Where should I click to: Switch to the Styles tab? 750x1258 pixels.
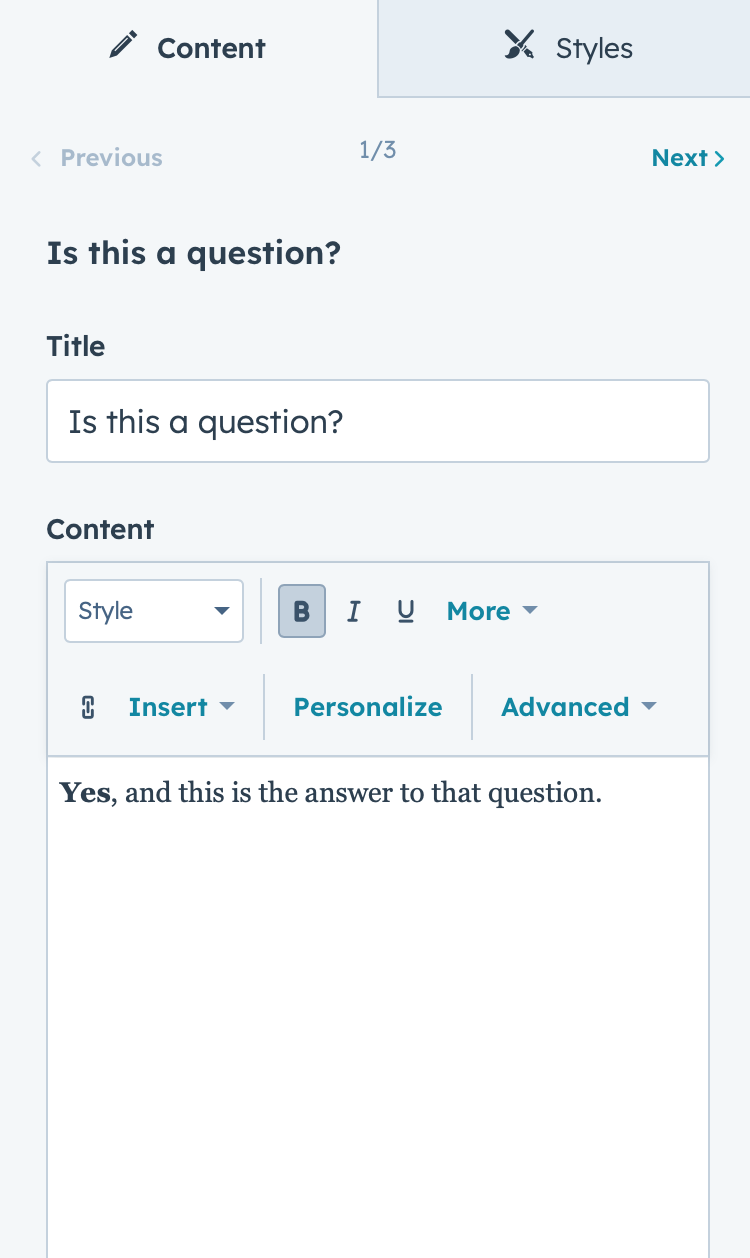click(564, 48)
